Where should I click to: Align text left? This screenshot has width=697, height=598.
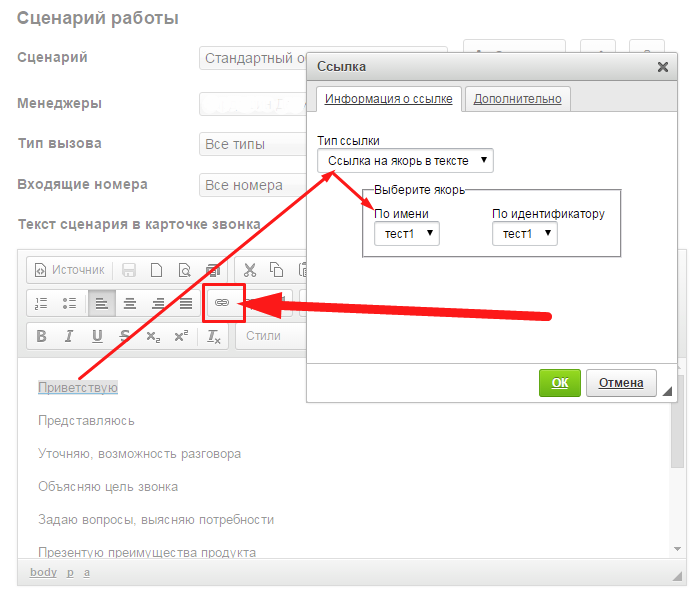coord(102,303)
